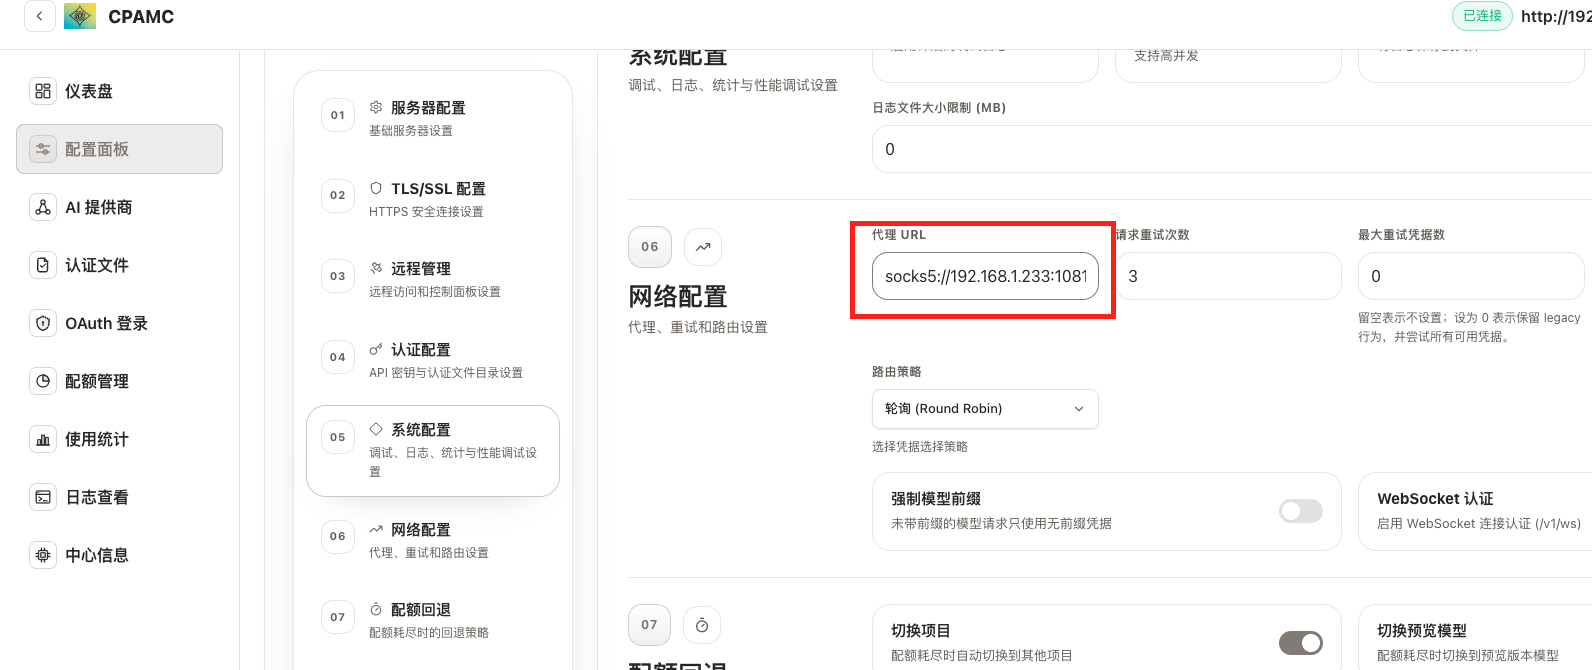Viewport: 1592px width, 670px height.
Task: Click the AI 提供商 network icon
Action: (43, 207)
